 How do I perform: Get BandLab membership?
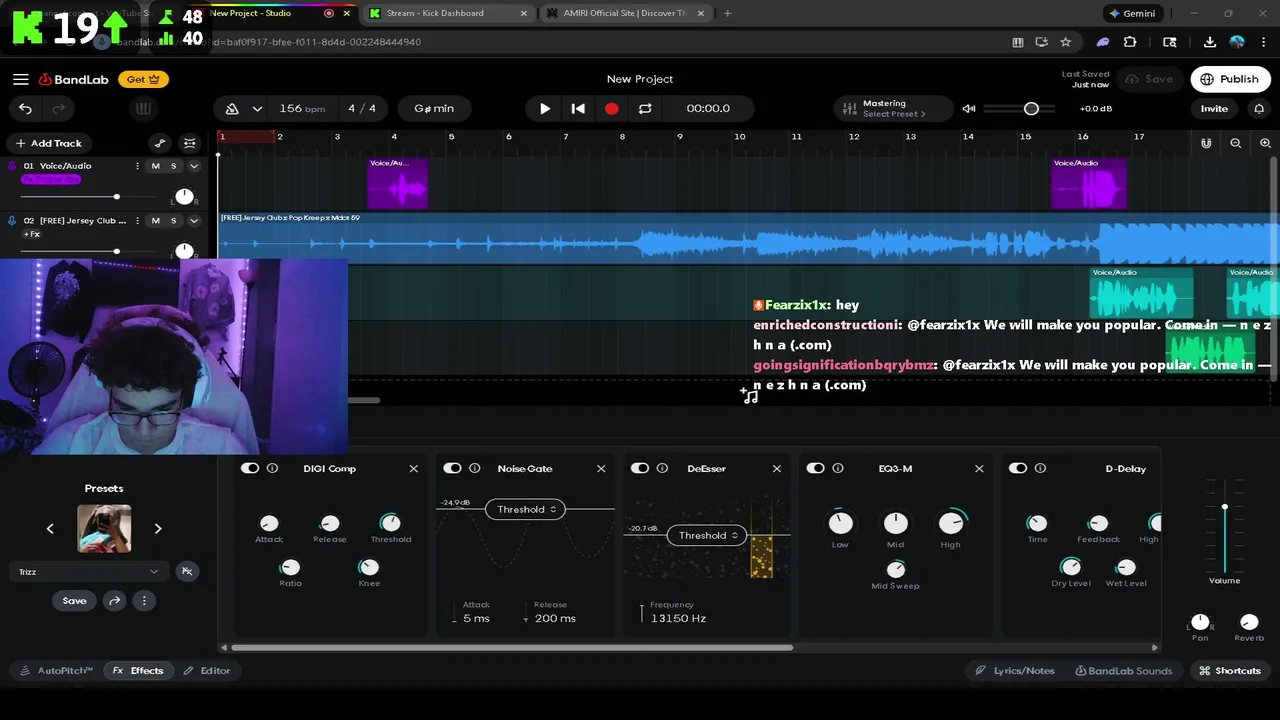[144, 79]
